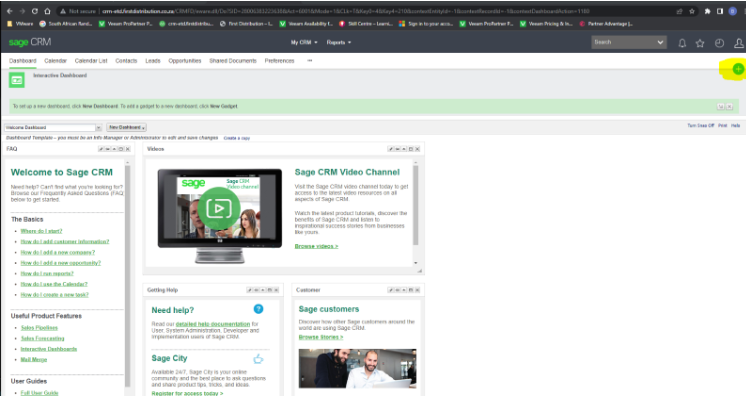
Task: Open the Contacts tab
Action: coord(126,61)
